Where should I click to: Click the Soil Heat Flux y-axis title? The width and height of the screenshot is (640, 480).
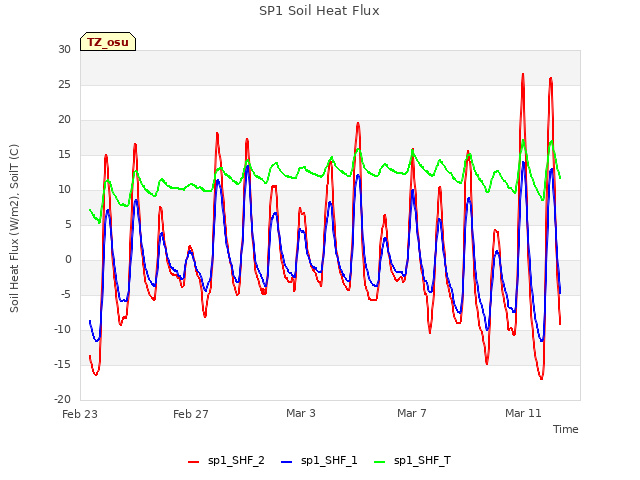(14, 228)
